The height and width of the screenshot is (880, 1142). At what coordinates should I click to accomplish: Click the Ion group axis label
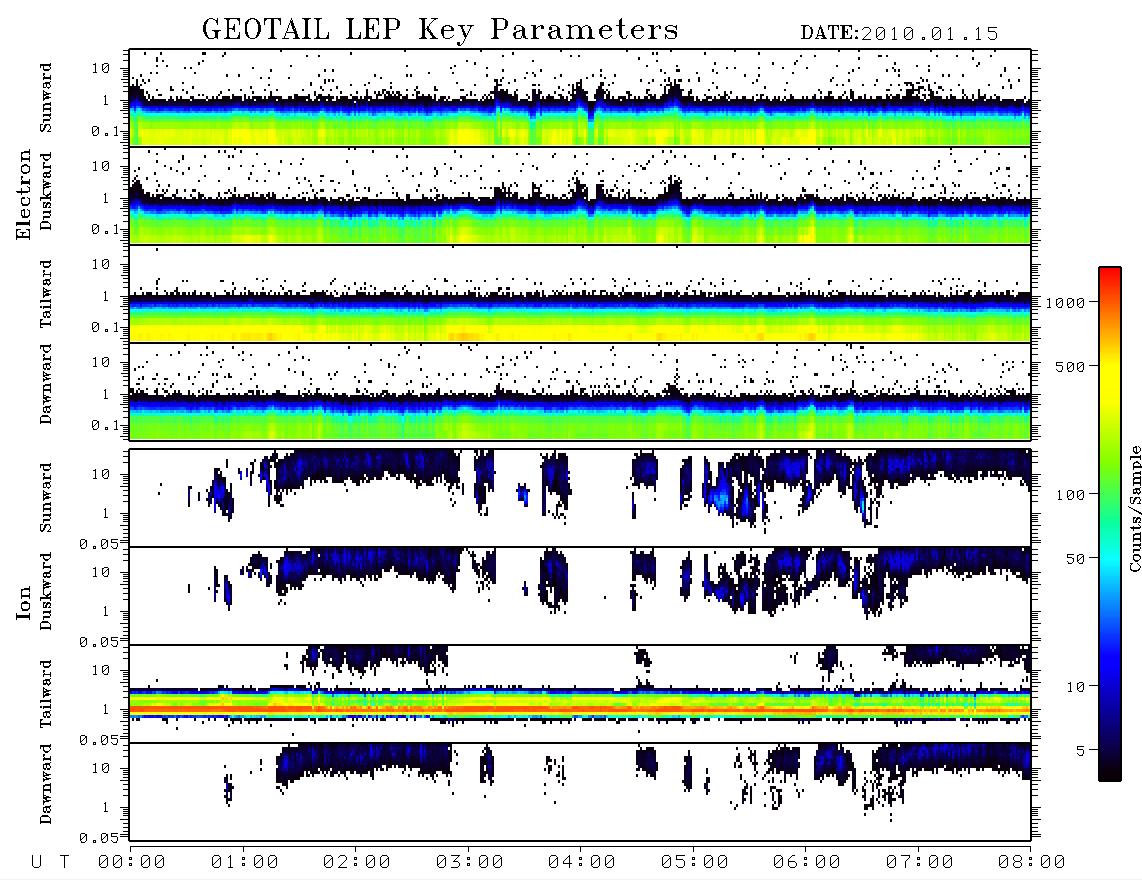pyautogui.click(x=24, y=602)
